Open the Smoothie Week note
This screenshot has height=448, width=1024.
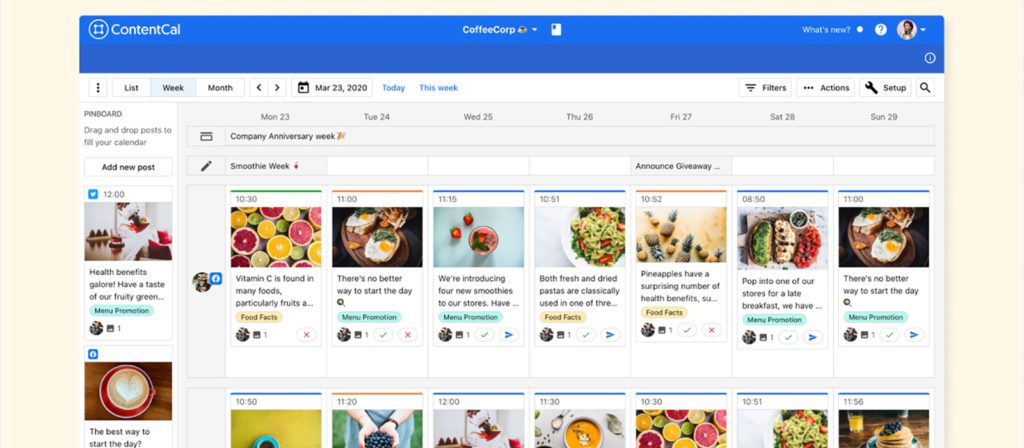[x=276, y=166]
